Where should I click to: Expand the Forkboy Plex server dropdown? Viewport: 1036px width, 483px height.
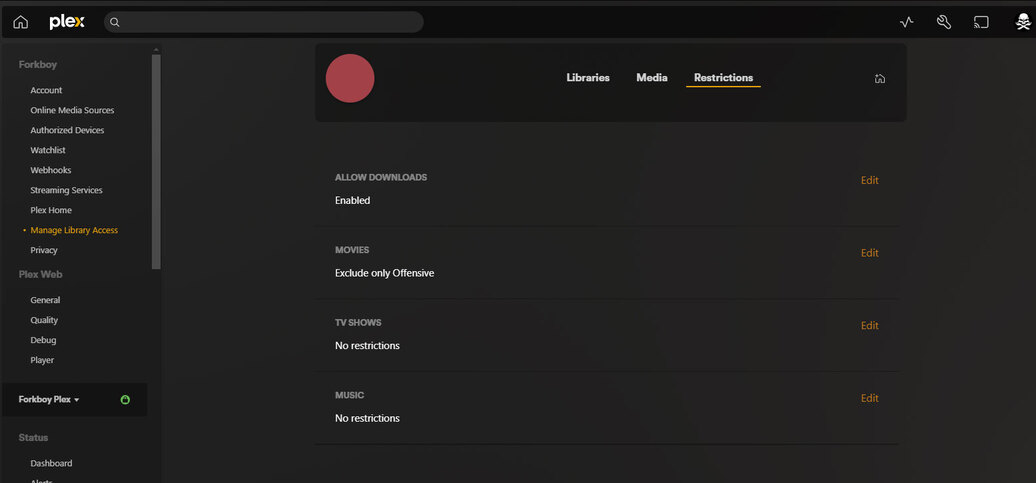click(x=49, y=400)
